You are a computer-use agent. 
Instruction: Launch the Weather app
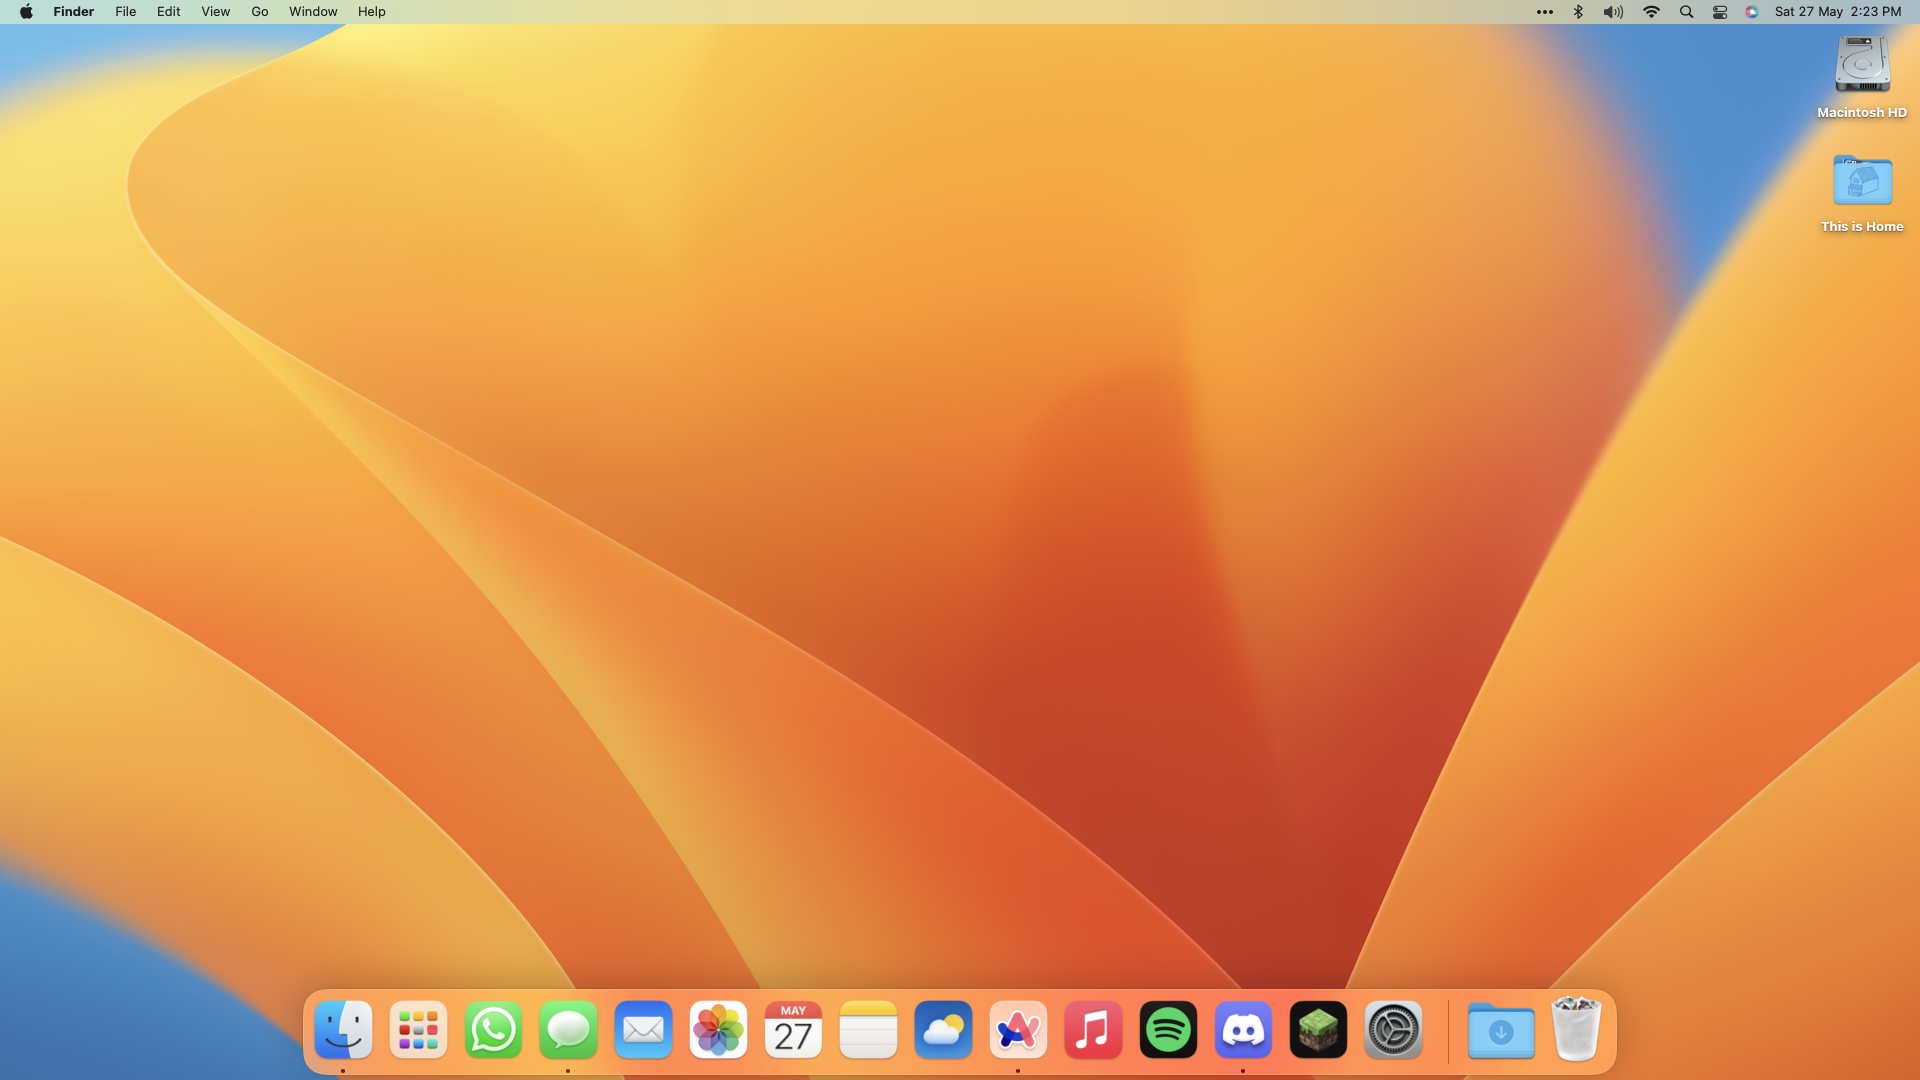[943, 1029]
